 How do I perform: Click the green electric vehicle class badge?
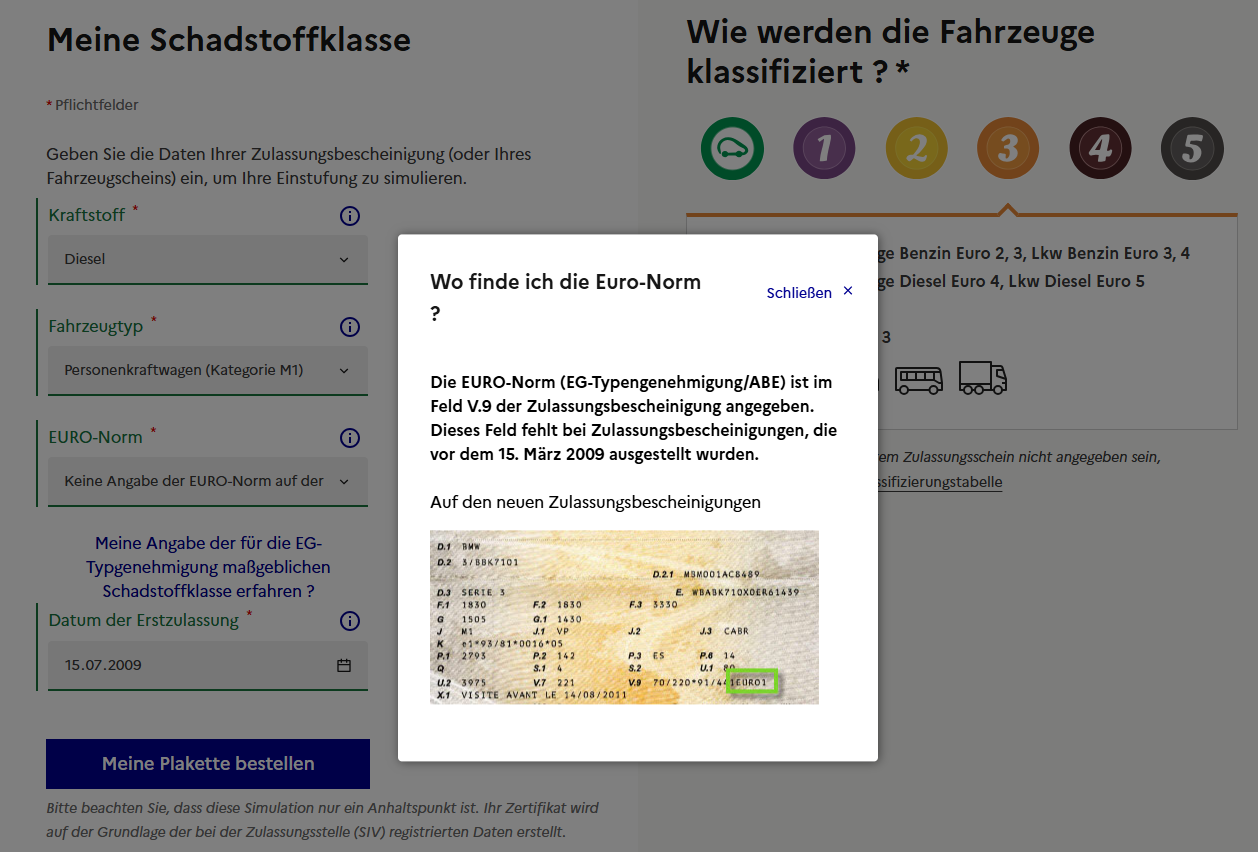[x=732, y=149]
